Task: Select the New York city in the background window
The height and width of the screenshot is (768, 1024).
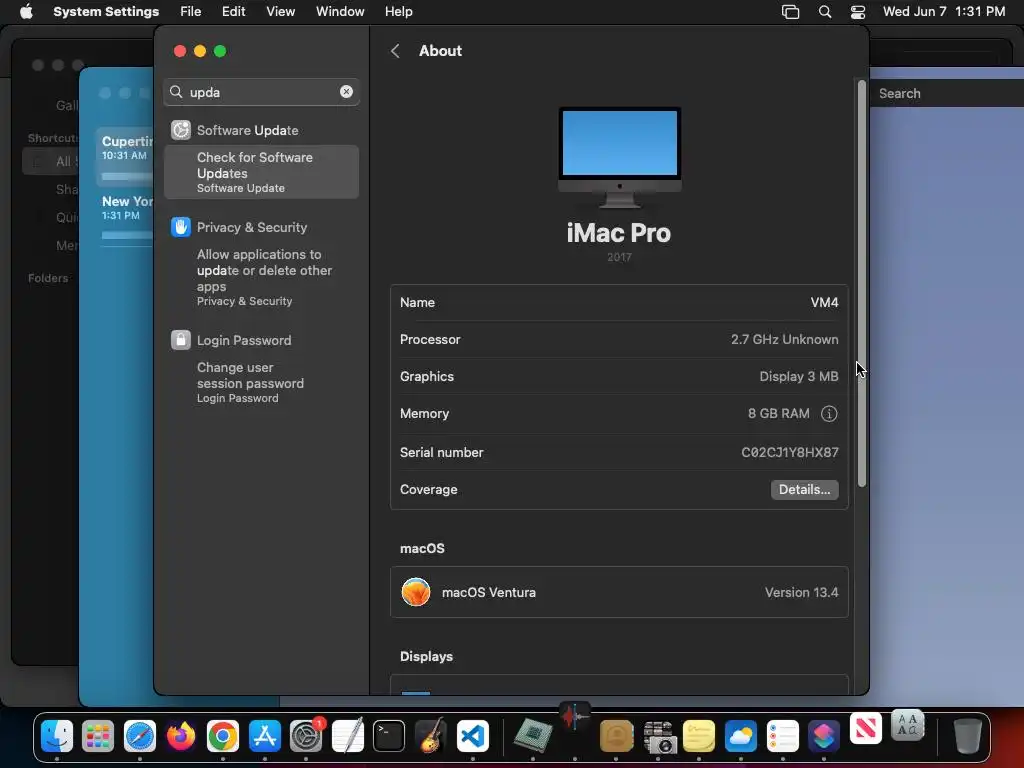Action: tap(124, 216)
